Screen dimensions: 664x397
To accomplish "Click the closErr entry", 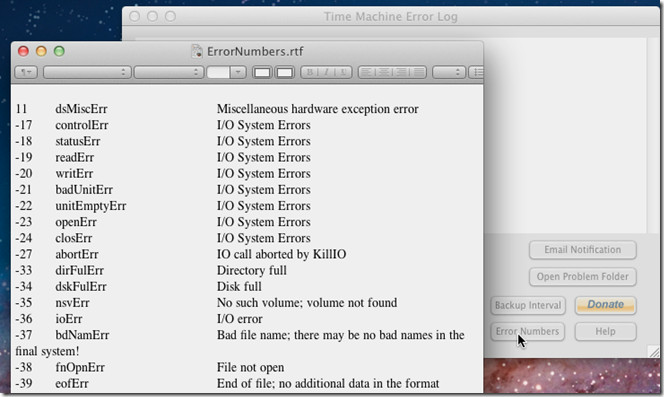I will pos(74,238).
